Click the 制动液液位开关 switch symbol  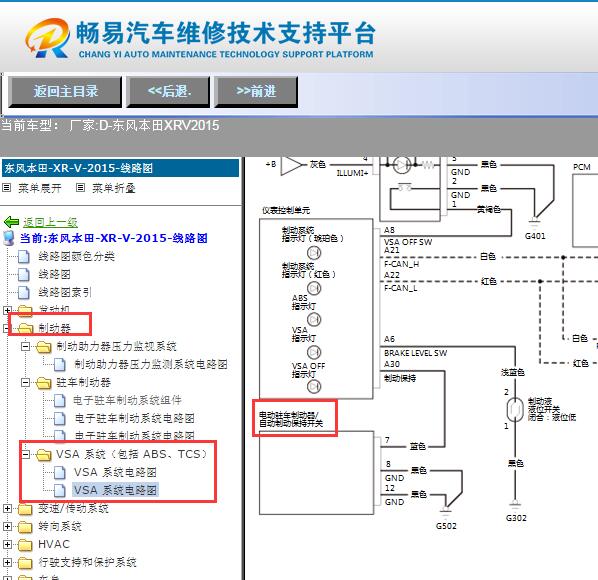pyautogui.click(x=515, y=410)
